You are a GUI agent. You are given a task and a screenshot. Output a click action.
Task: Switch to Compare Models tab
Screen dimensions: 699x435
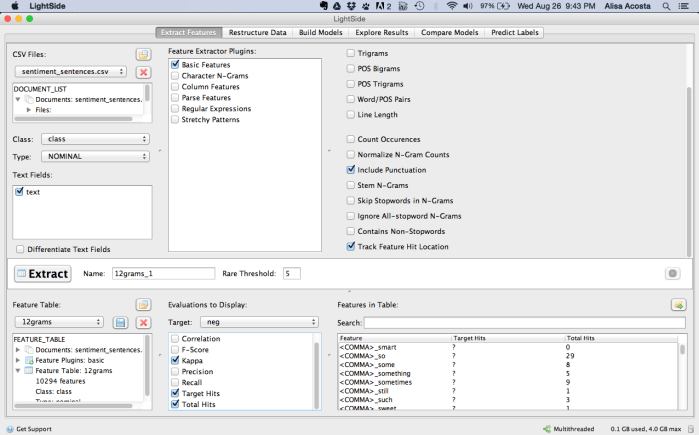pos(449,33)
